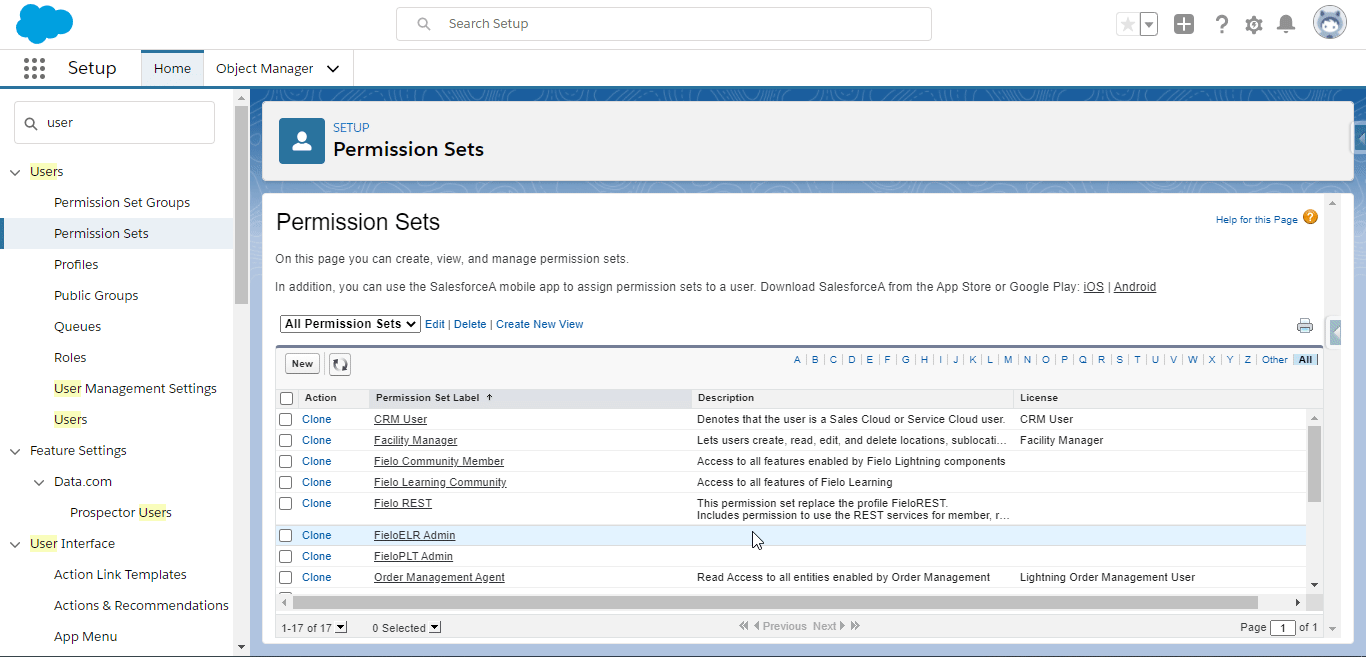
Task: Filter the list by letter F
Action: tap(887, 360)
